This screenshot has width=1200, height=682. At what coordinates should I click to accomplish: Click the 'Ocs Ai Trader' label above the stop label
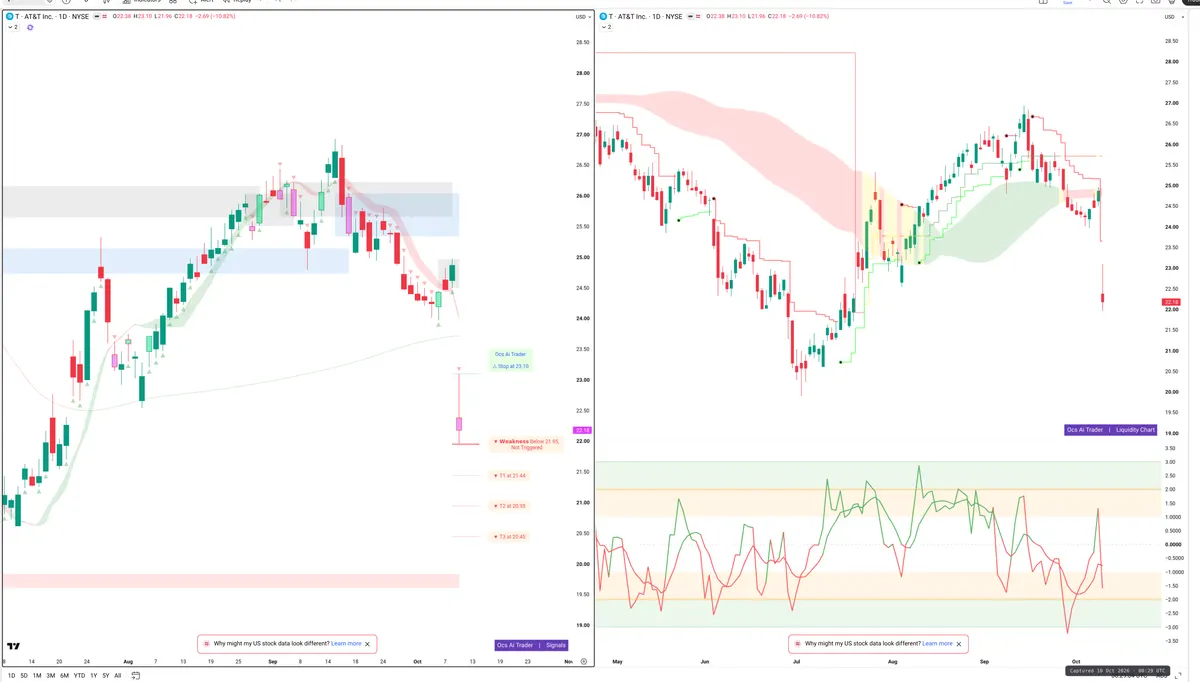[510, 354]
